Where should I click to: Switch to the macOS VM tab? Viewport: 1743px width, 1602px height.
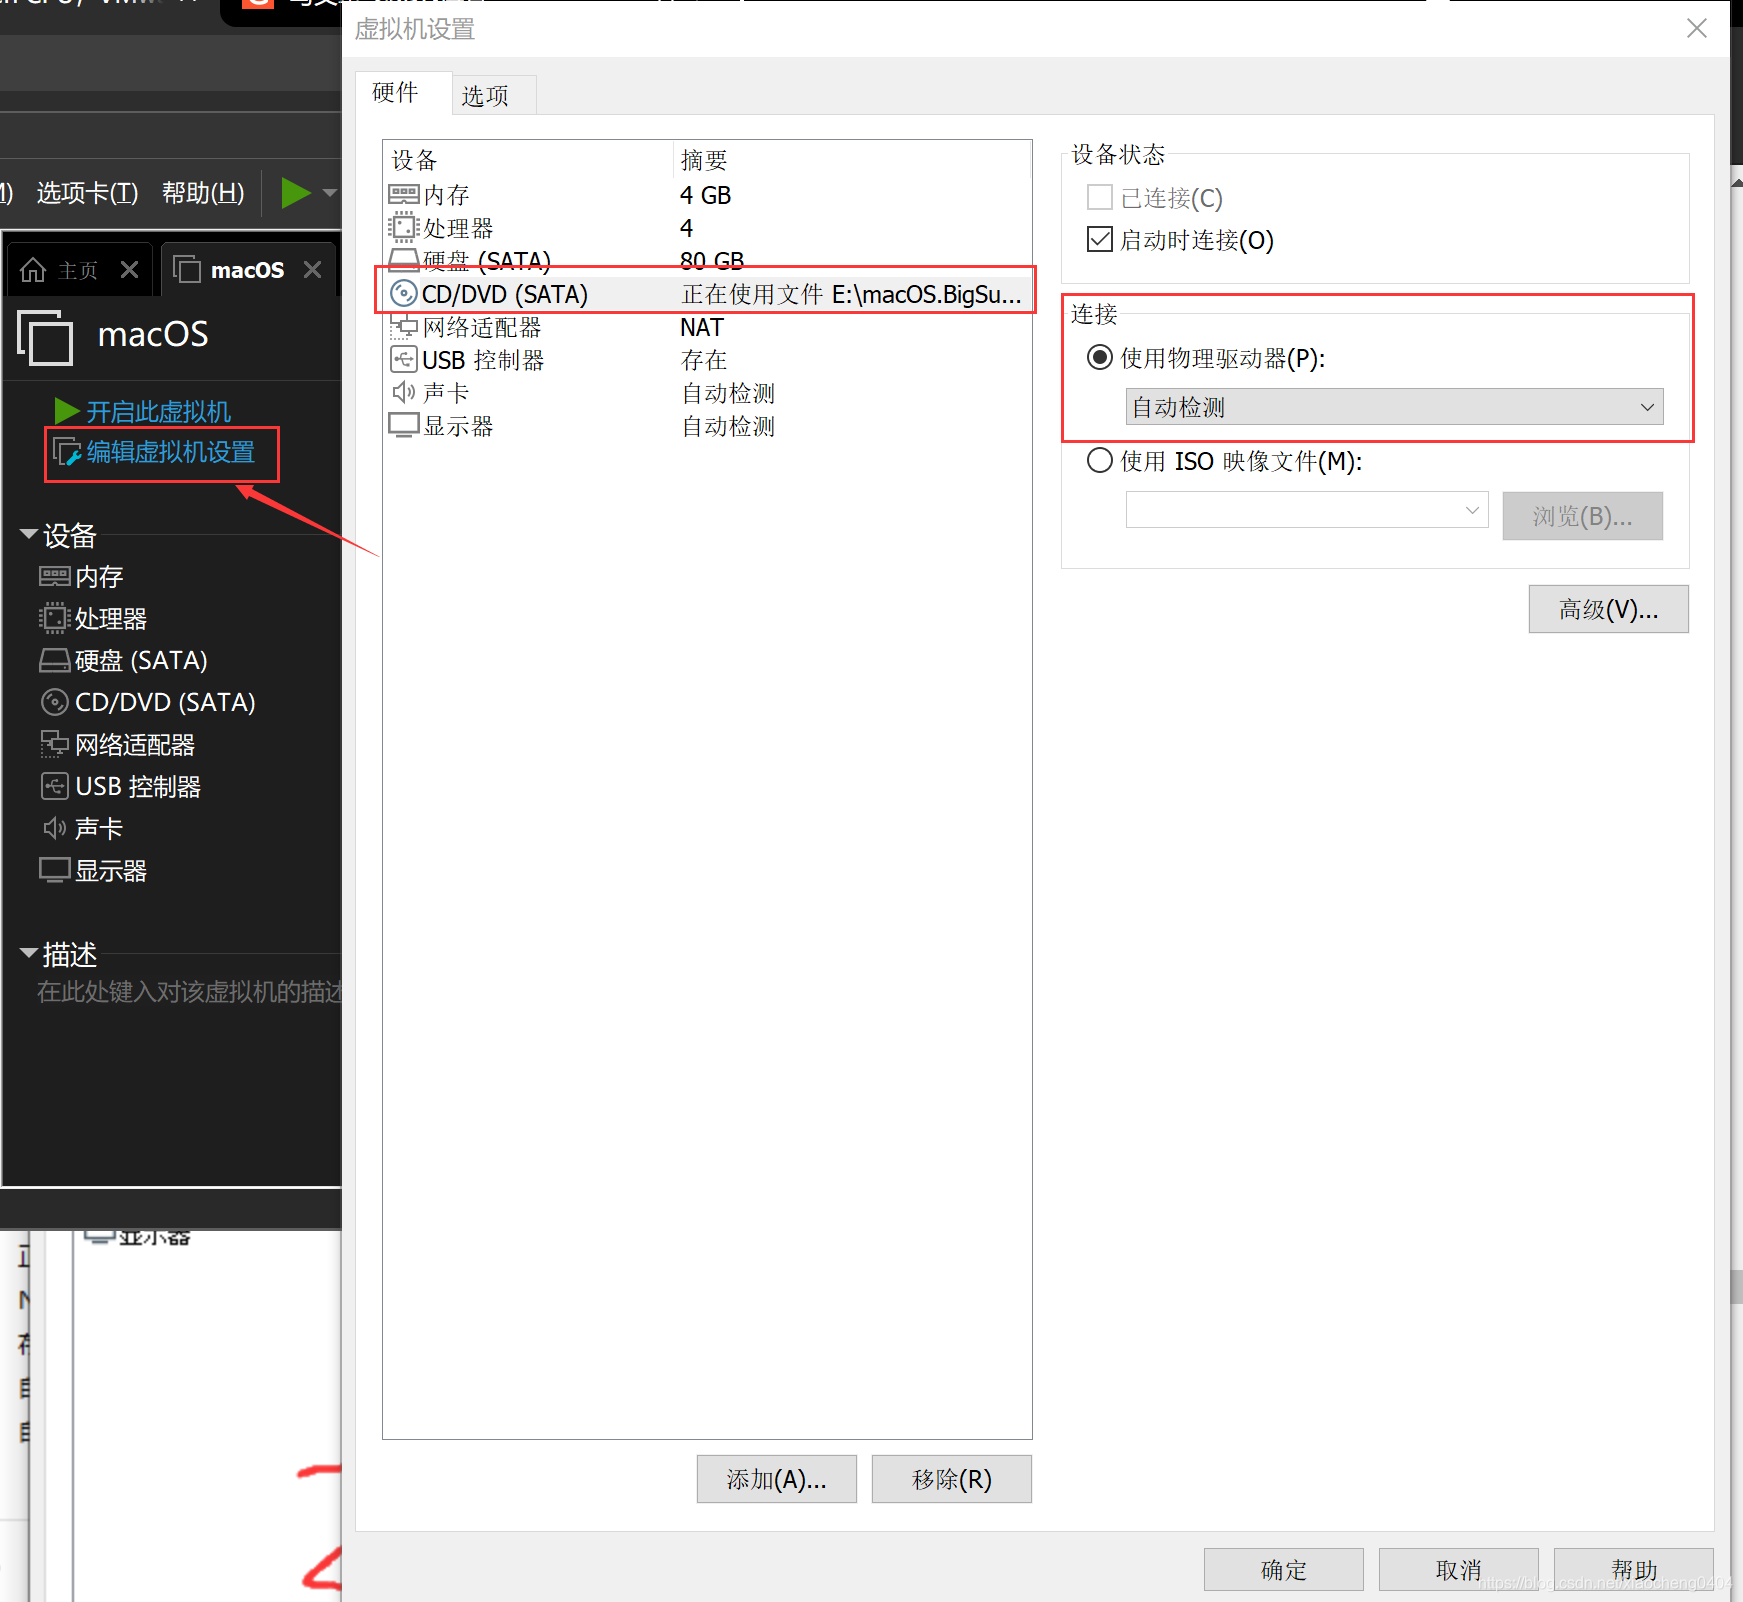tap(246, 270)
